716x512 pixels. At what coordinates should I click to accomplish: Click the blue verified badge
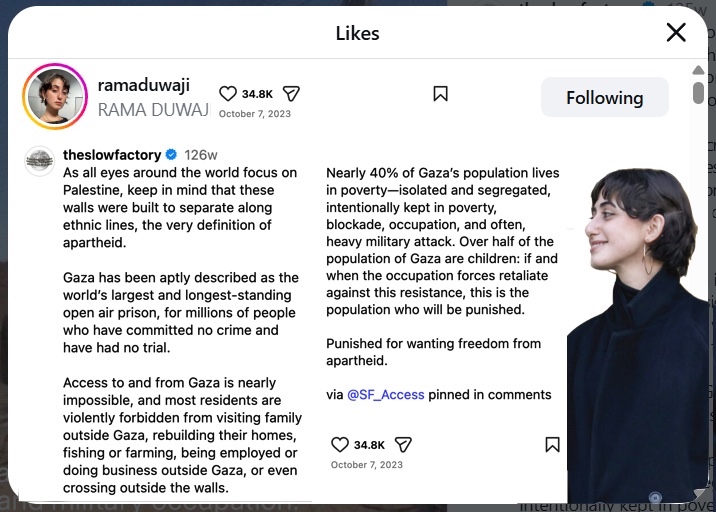pyautogui.click(x=171, y=155)
